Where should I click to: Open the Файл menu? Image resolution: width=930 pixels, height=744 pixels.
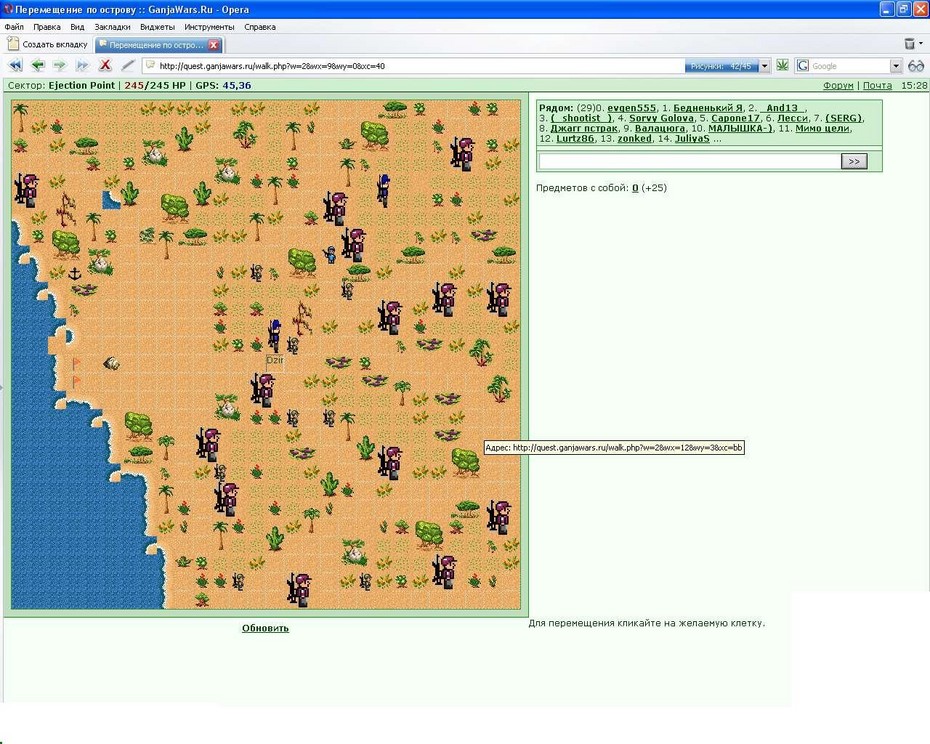pyautogui.click(x=14, y=27)
